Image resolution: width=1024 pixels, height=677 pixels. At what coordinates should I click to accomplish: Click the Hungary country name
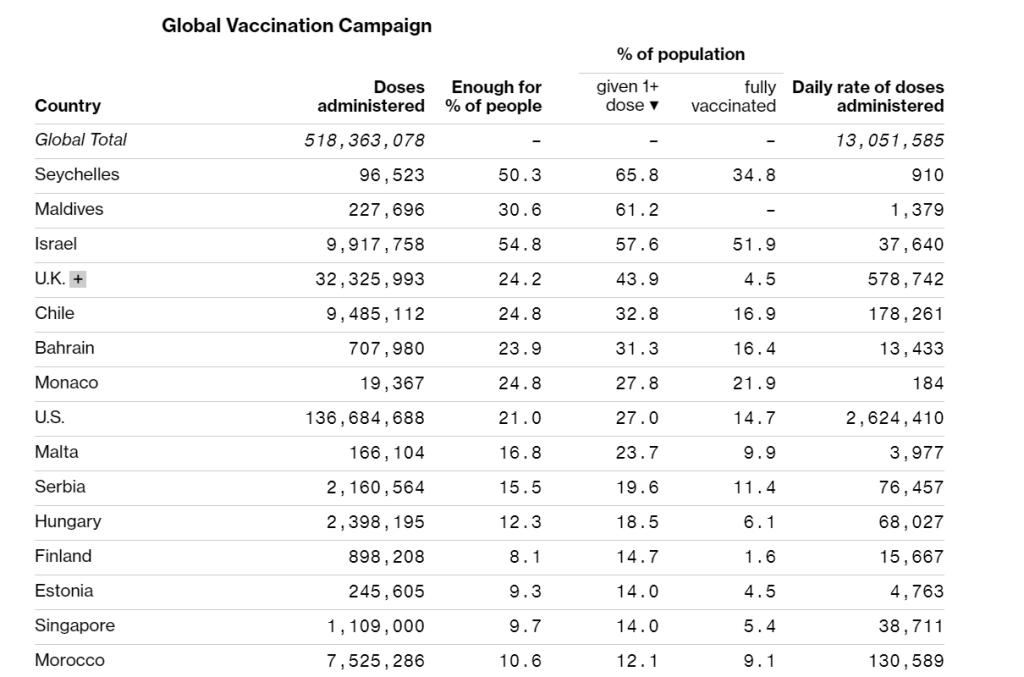click(68, 522)
